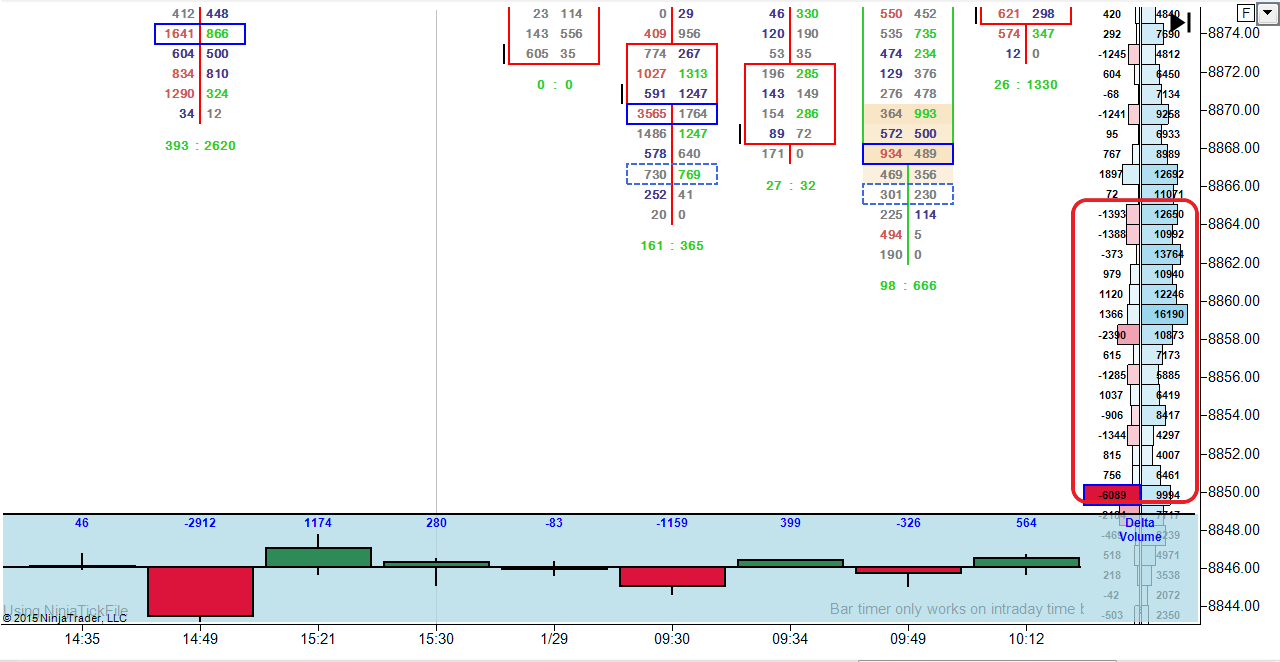
Task: Click the Delta Volume profile label
Action: (x=1140, y=529)
